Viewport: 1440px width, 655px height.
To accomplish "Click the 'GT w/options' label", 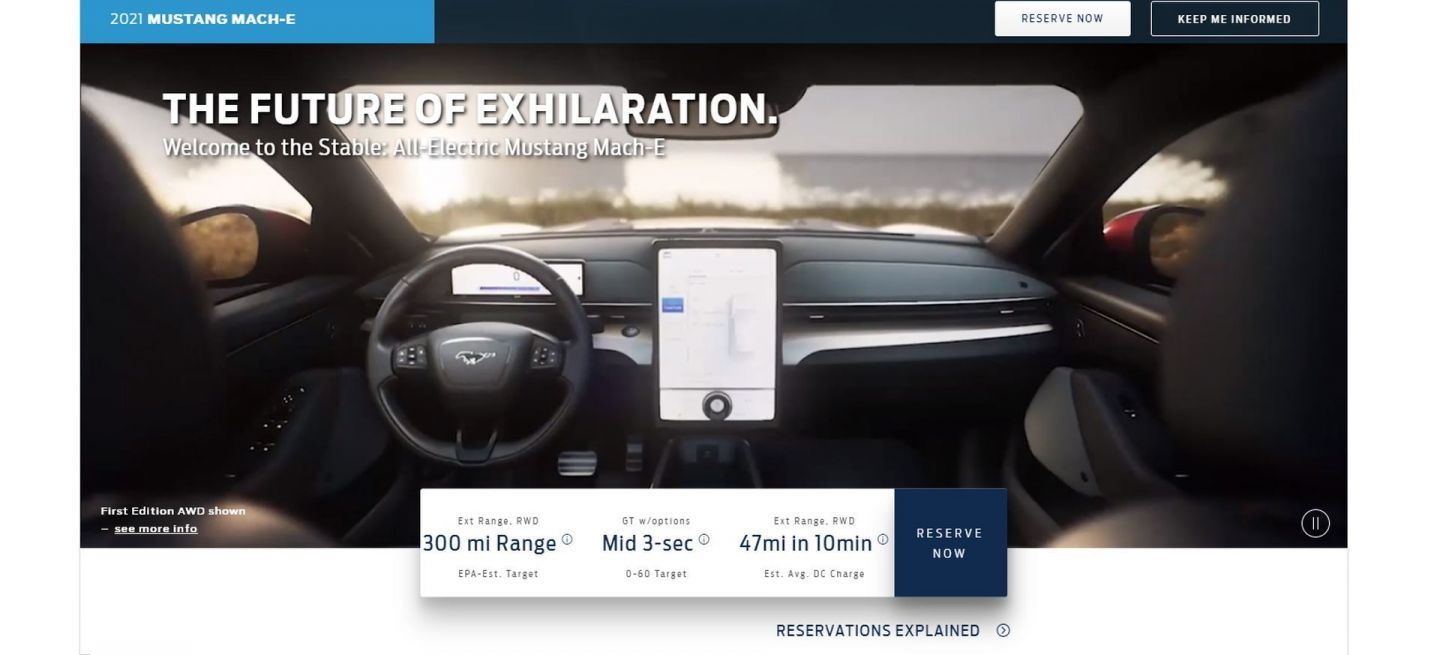I will (x=656, y=521).
